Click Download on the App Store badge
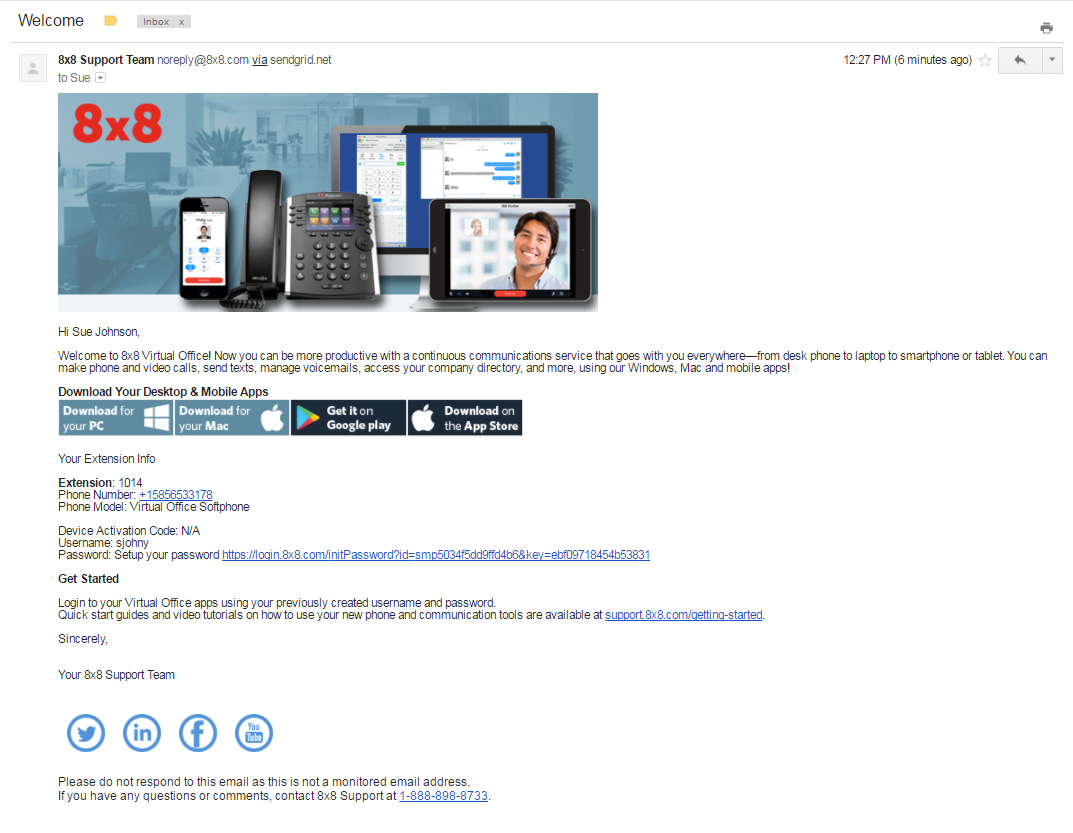1073x833 pixels. click(x=465, y=418)
